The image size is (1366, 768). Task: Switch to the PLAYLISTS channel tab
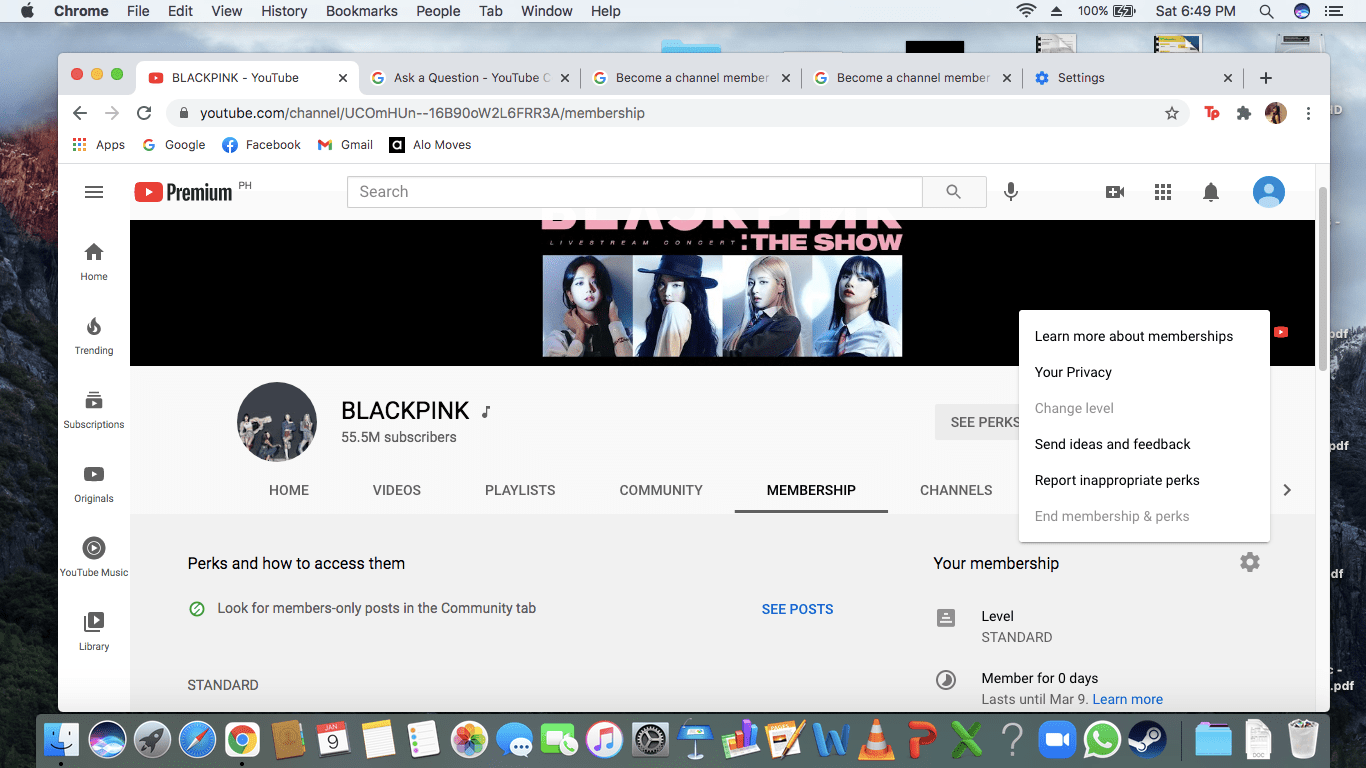(x=520, y=490)
